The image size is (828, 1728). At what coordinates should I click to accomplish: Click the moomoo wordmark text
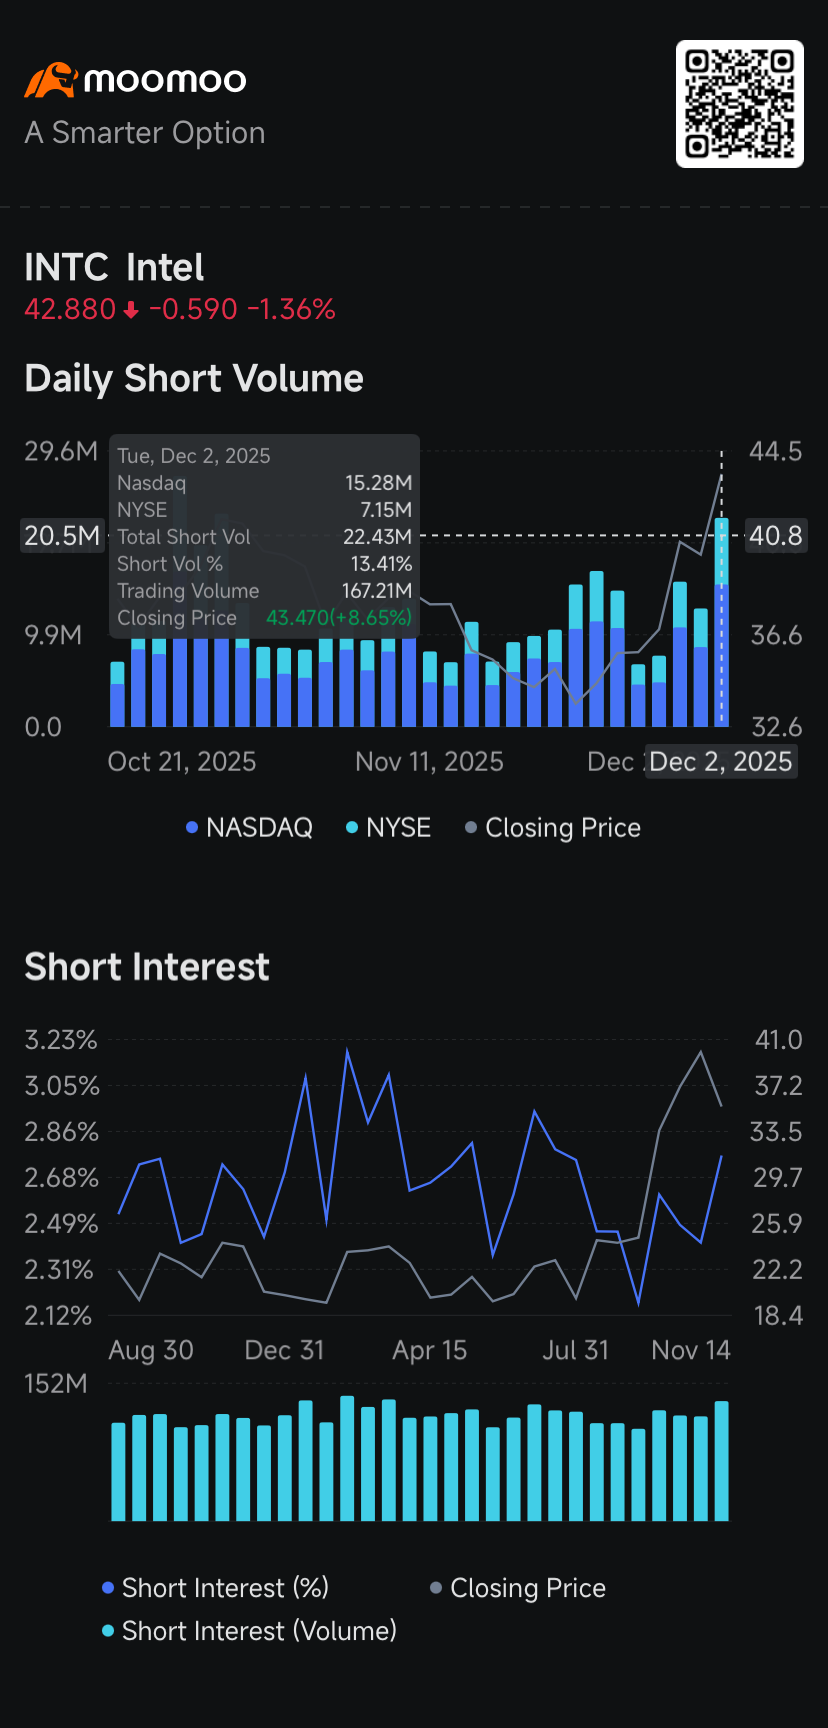tap(165, 80)
